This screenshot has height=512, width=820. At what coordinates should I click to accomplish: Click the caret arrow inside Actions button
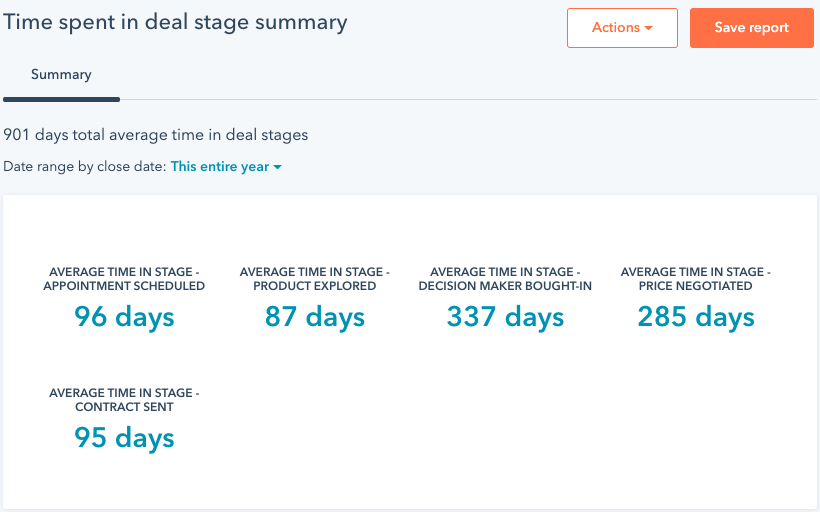(648, 29)
